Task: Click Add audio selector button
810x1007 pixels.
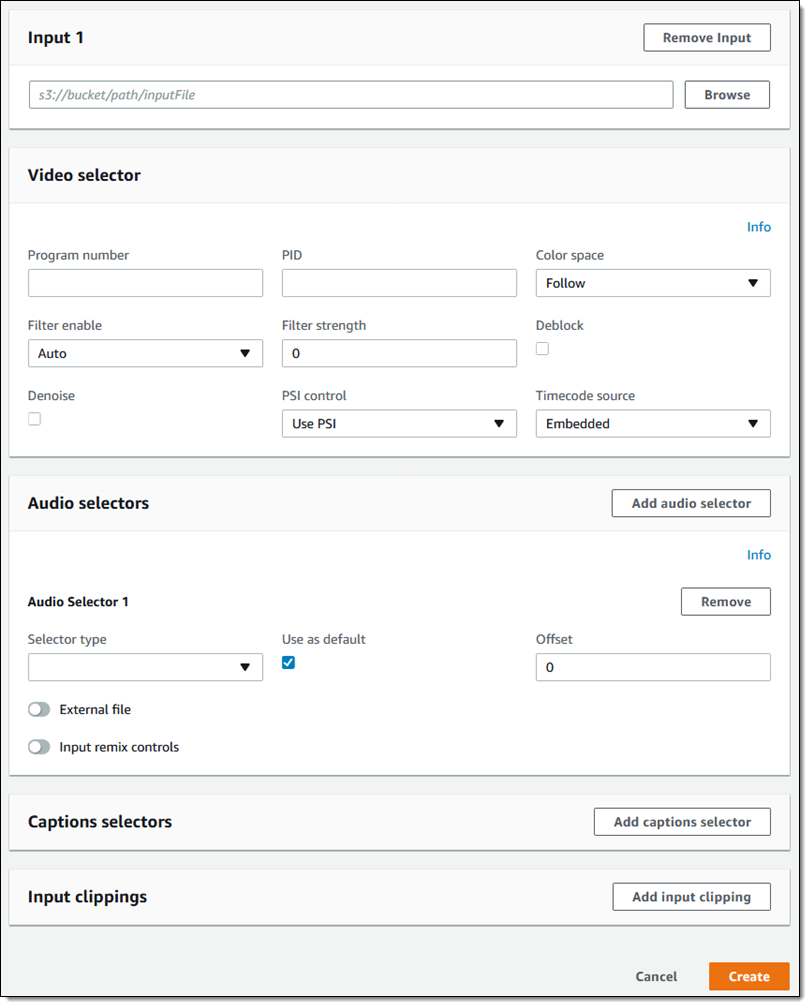Action: click(x=690, y=503)
